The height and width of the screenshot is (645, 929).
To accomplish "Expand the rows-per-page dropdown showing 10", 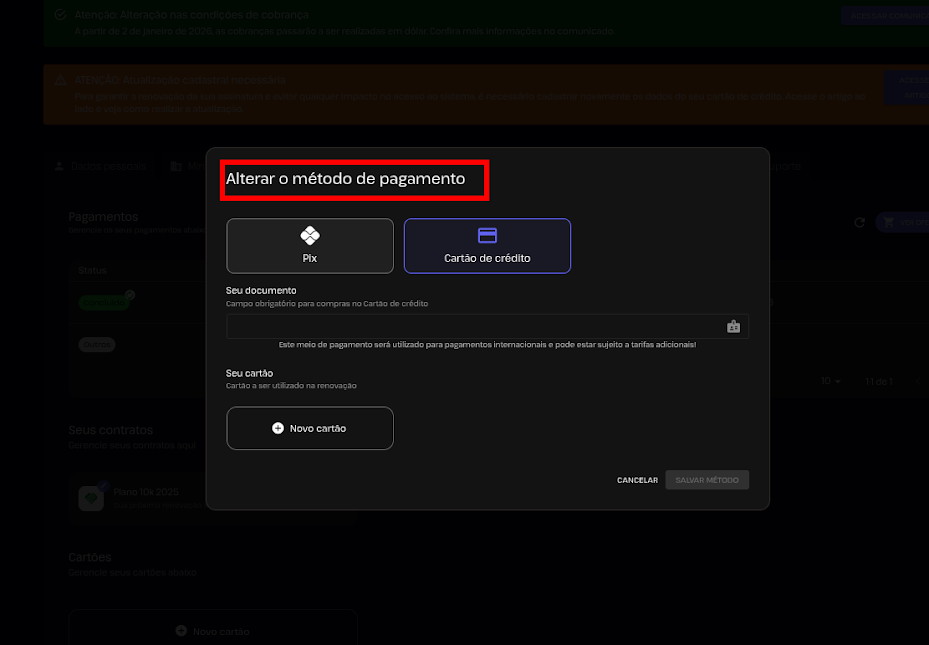I will click(x=831, y=381).
